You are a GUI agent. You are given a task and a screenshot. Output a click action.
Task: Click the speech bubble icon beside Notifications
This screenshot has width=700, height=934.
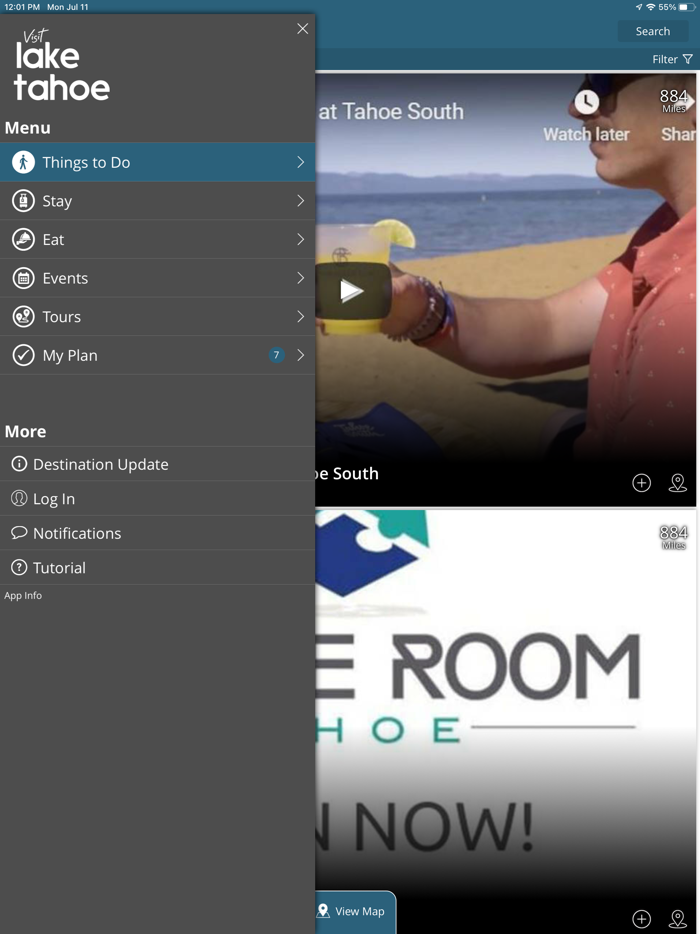coord(19,533)
